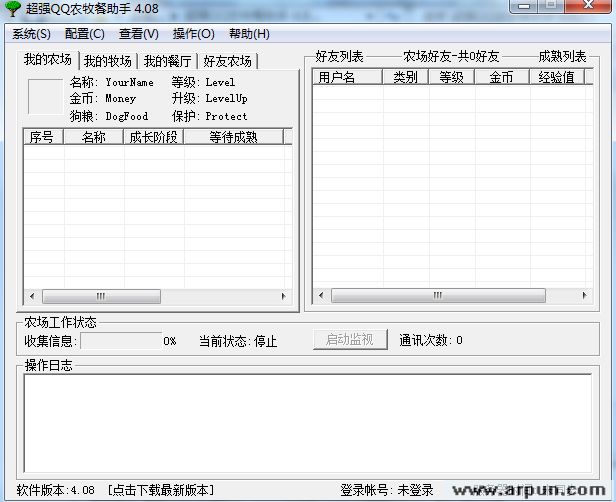Image resolution: width=616 pixels, height=502 pixels.
Task: Click the empty user avatar box
Action: (45, 97)
